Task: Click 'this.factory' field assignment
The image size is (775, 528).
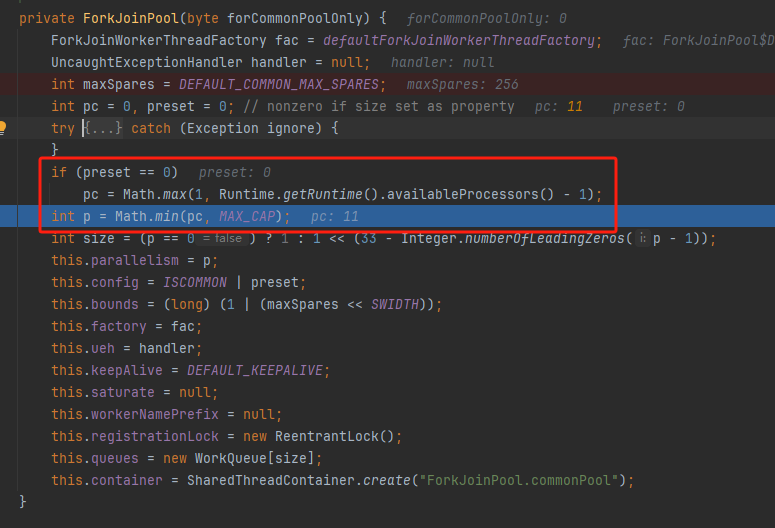Action: point(99,327)
